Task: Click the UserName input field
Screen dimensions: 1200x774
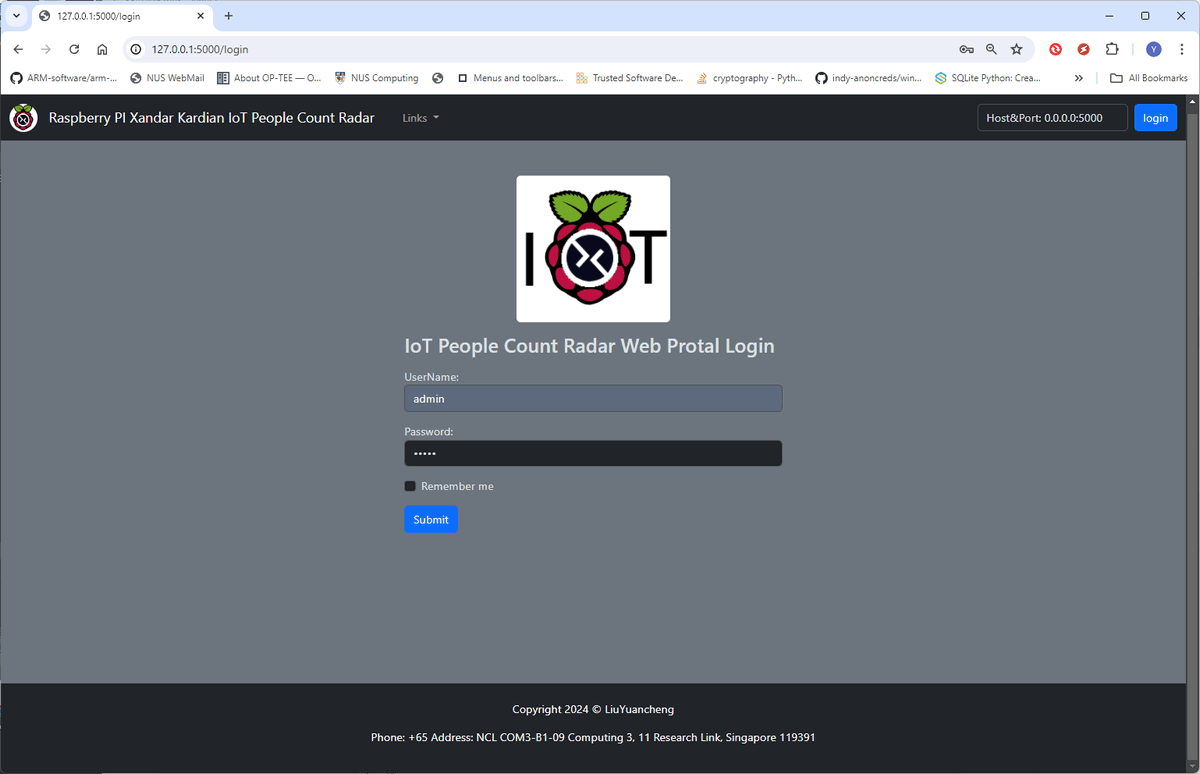Action: click(593, 398)
